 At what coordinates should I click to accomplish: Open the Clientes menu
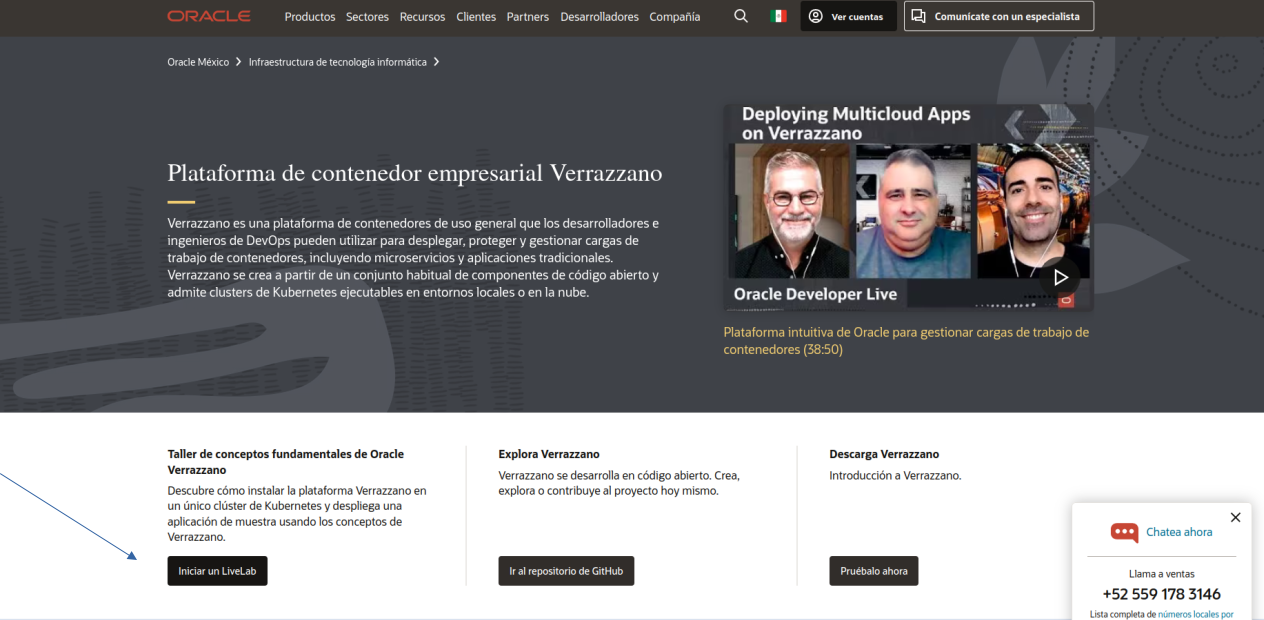[x=476, y=17]
